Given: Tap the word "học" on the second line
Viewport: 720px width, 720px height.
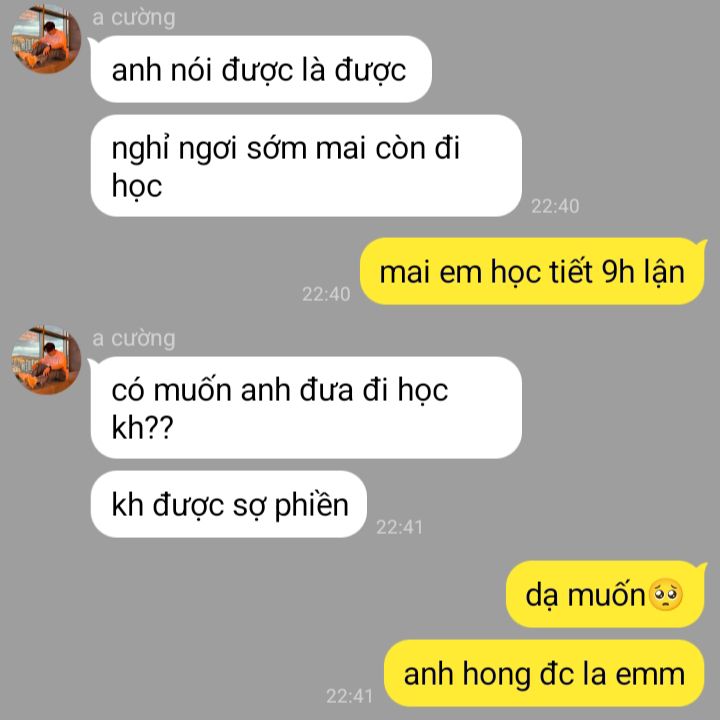Looking at the screenshot, I should point(137,186).
